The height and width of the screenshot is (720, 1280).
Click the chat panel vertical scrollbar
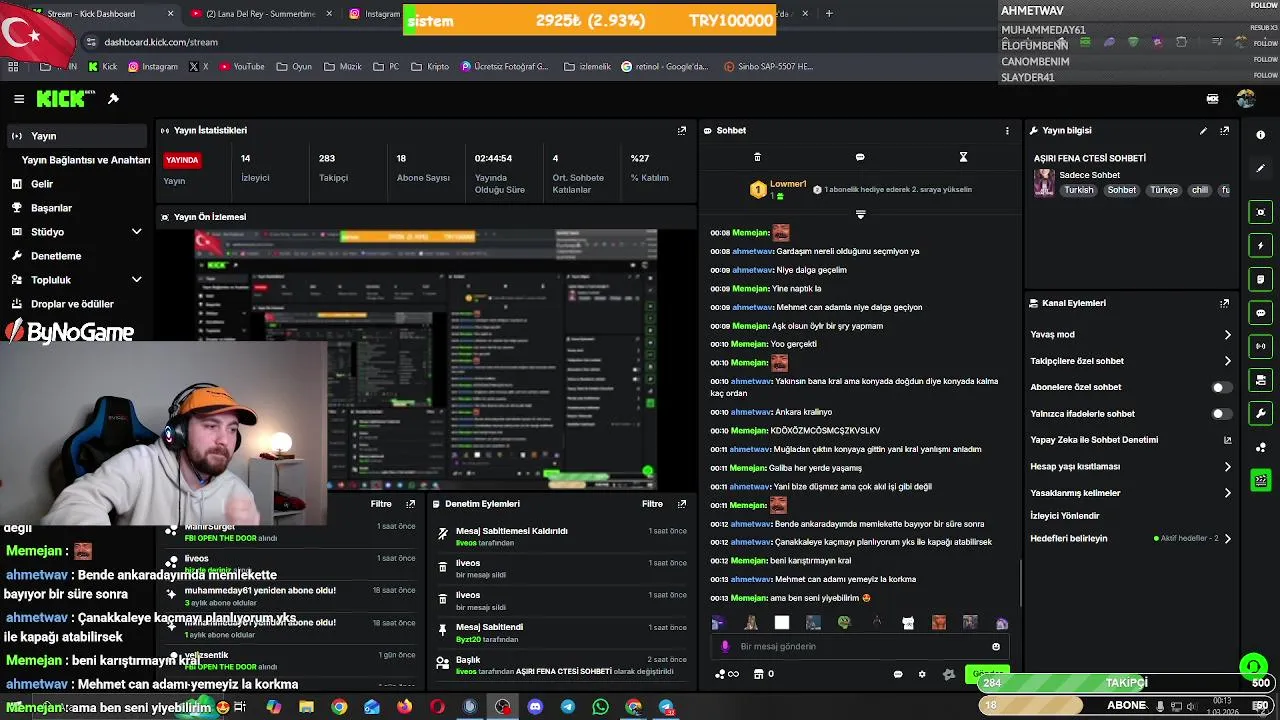pos(1019,583)
